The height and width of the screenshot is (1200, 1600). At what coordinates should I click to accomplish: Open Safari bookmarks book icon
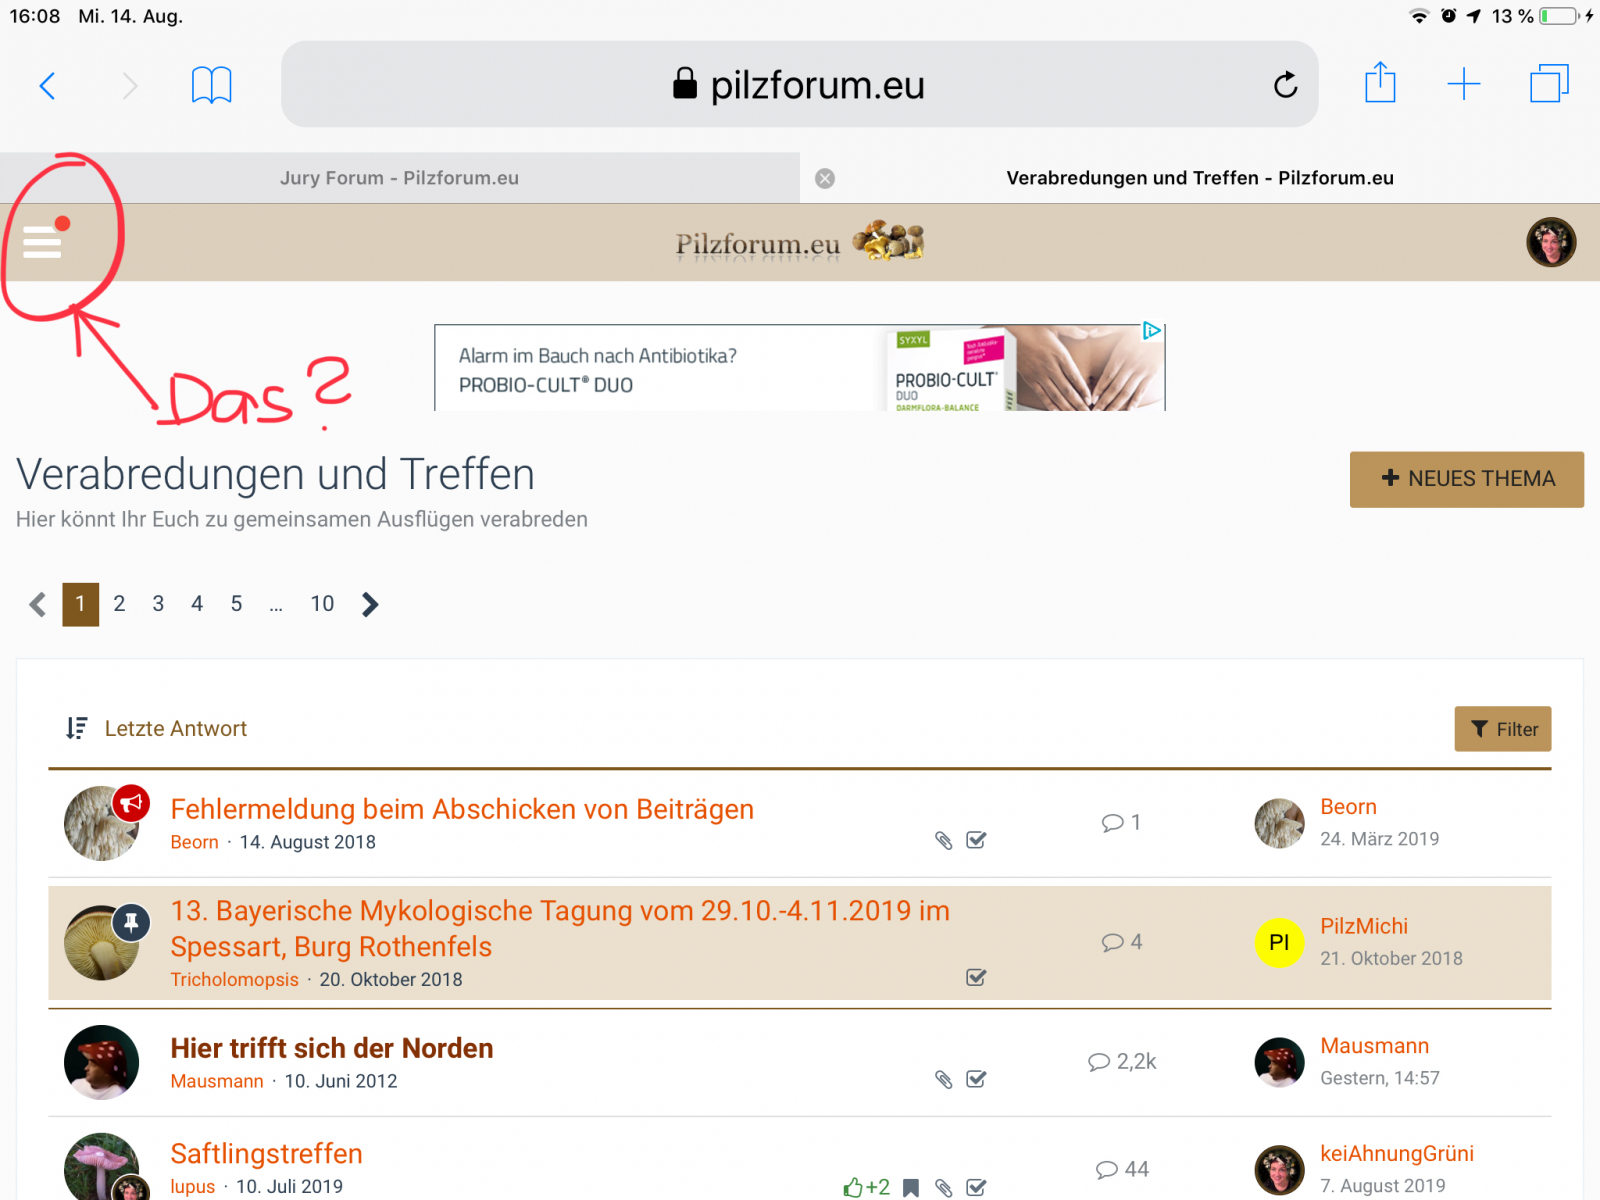pos(211,86)
